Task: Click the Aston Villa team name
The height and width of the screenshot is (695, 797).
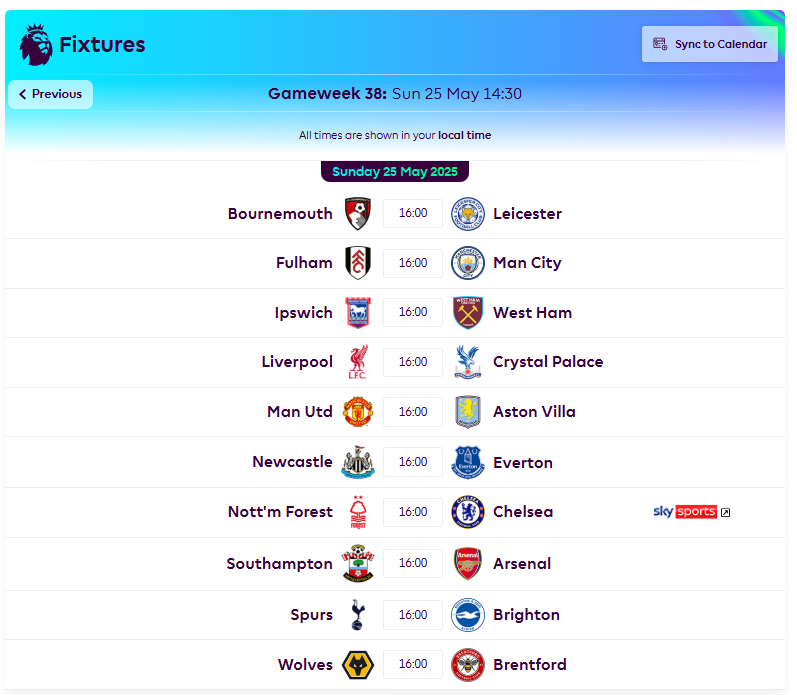Action: point(534,411)
